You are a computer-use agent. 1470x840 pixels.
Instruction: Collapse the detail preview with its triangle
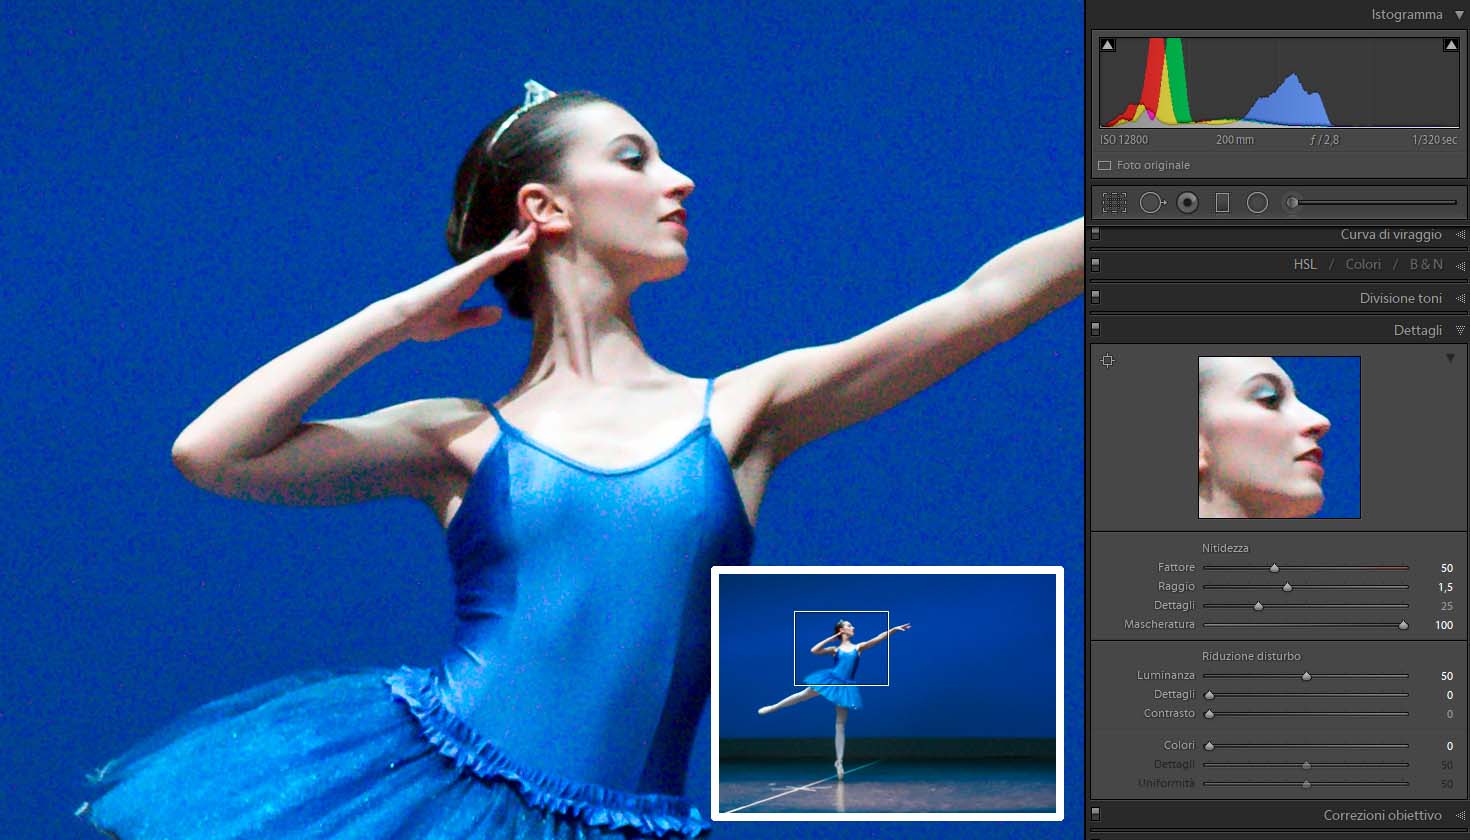1450,358
